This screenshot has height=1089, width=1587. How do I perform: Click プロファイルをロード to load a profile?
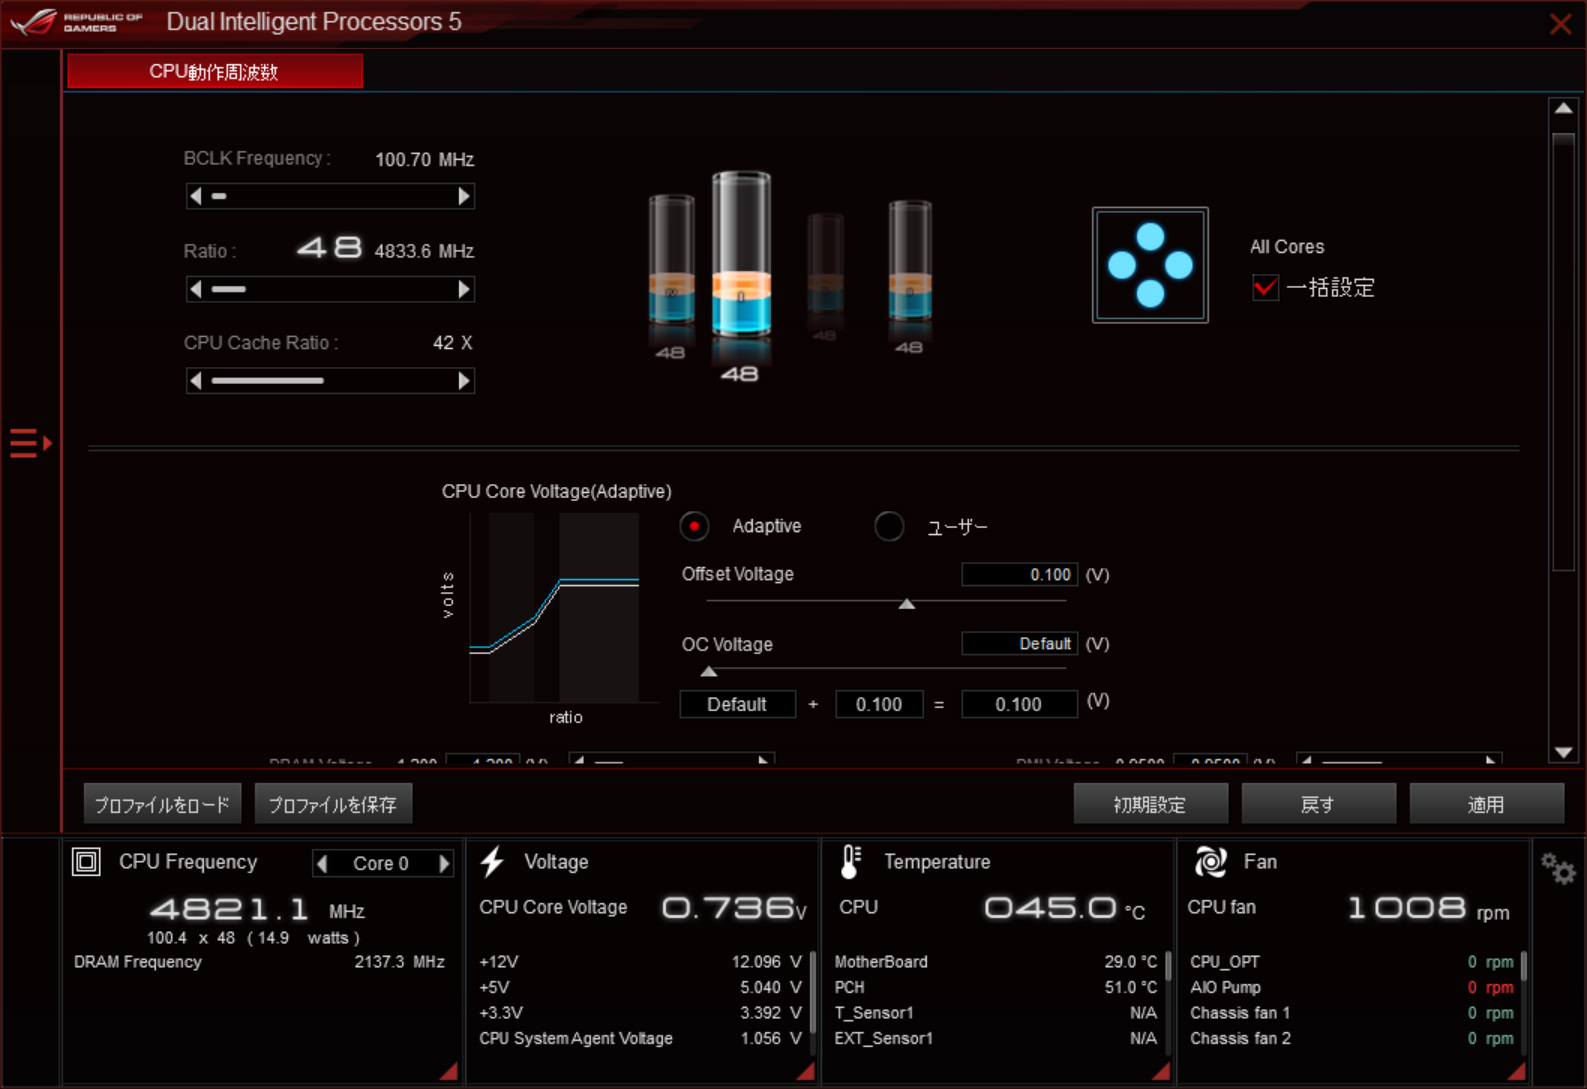(x=162, y=804)
